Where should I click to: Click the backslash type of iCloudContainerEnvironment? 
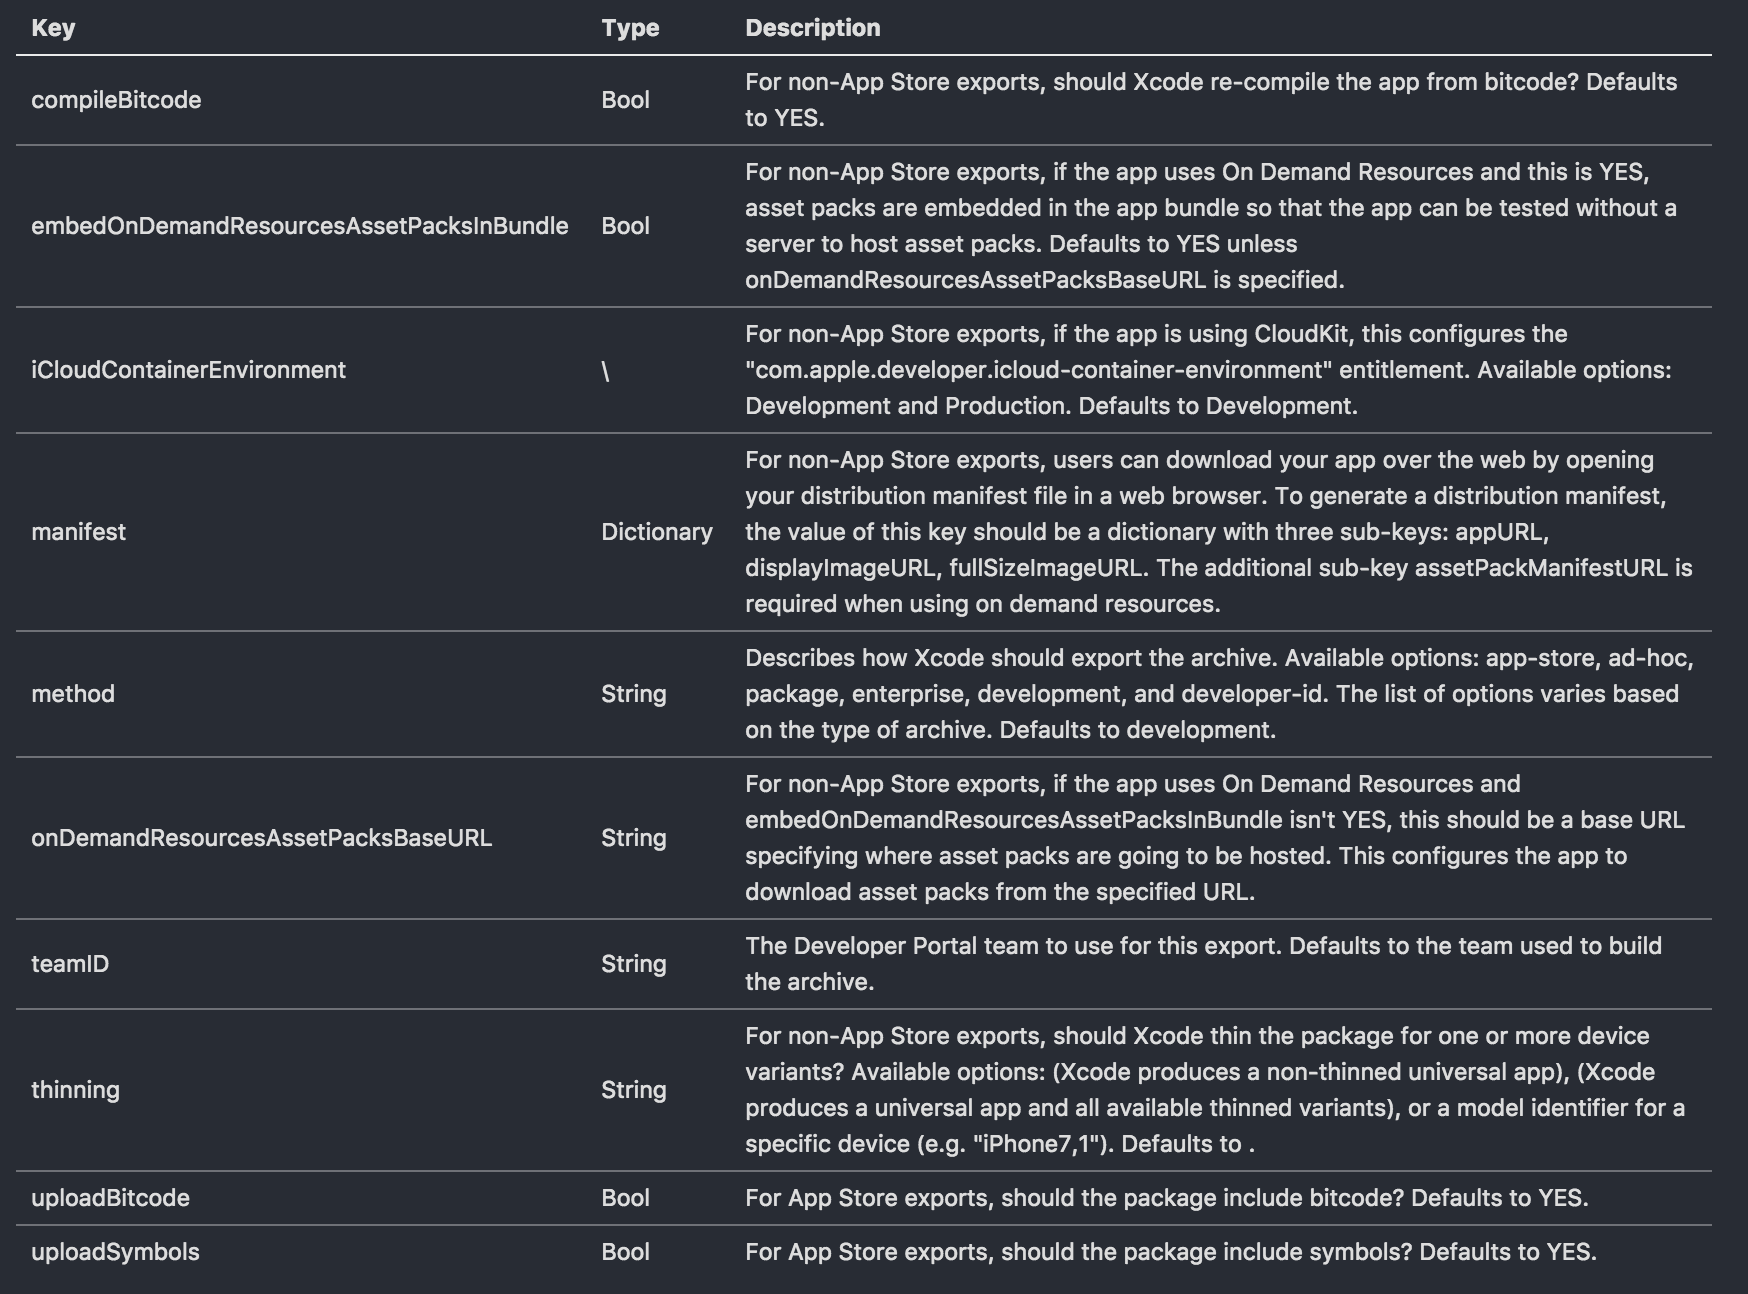(605, 371)
